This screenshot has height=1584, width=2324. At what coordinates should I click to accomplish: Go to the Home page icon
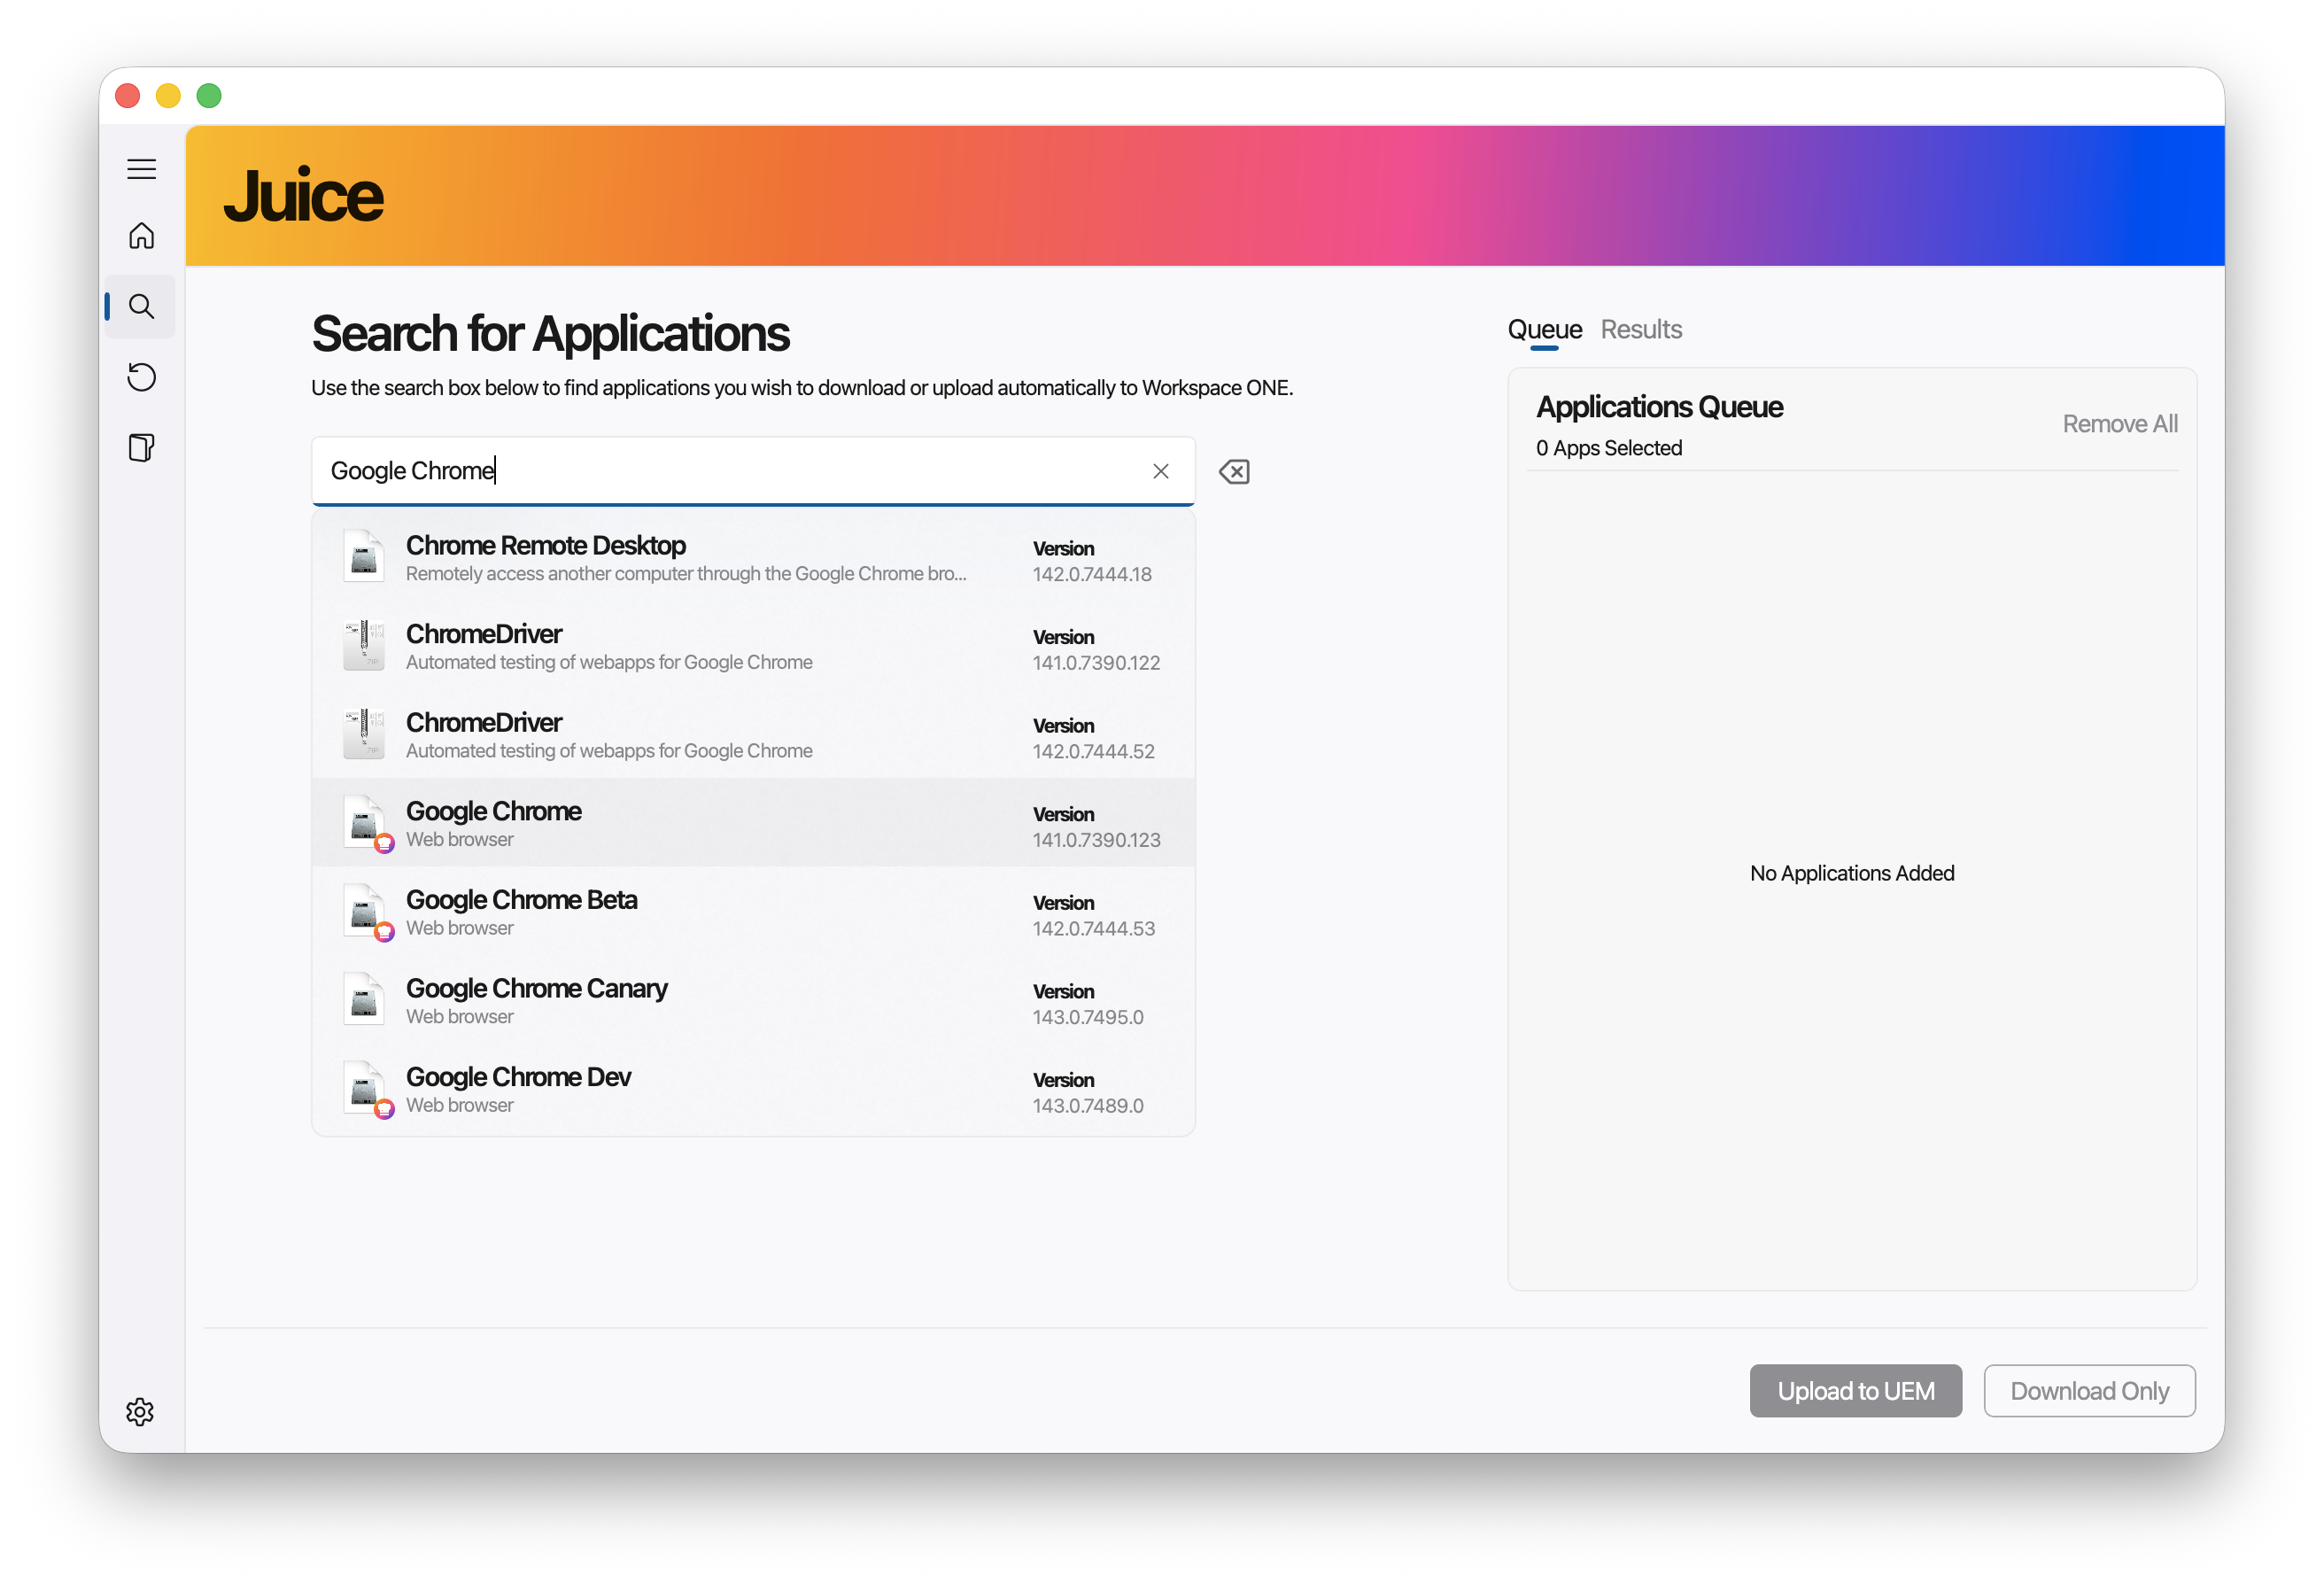pyautogui.click(x=141, y=236)
